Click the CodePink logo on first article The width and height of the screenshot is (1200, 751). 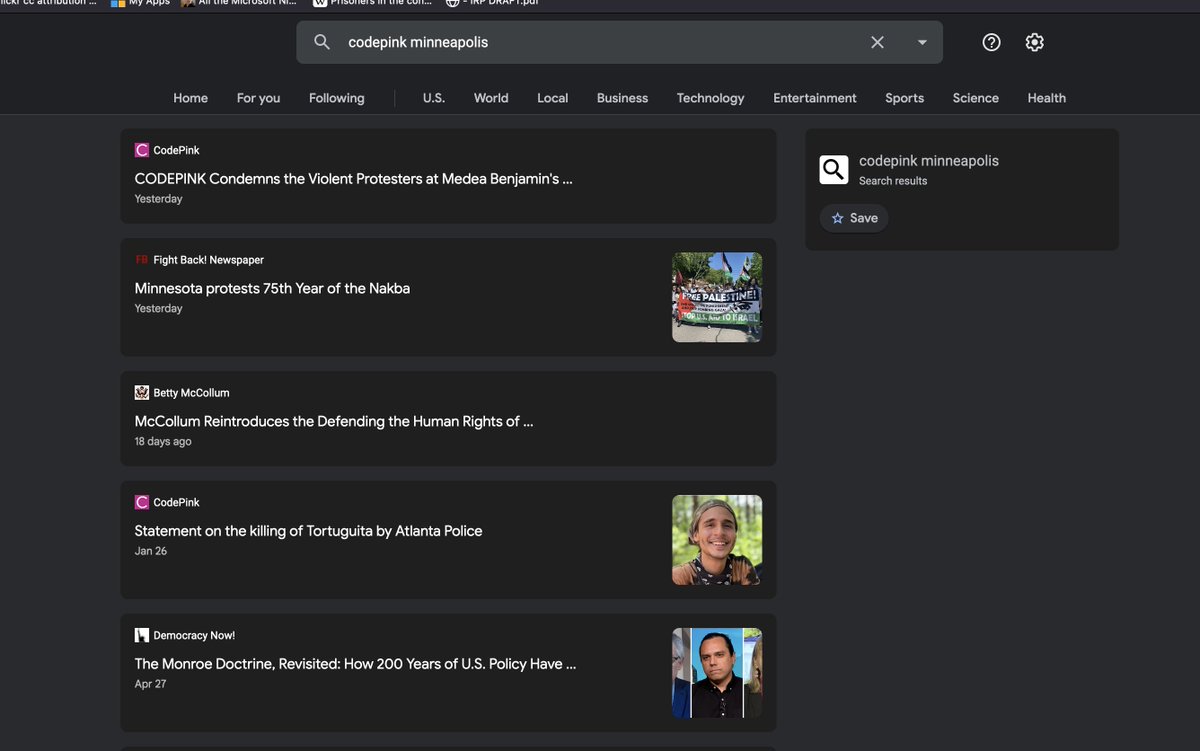coord(142,150)
